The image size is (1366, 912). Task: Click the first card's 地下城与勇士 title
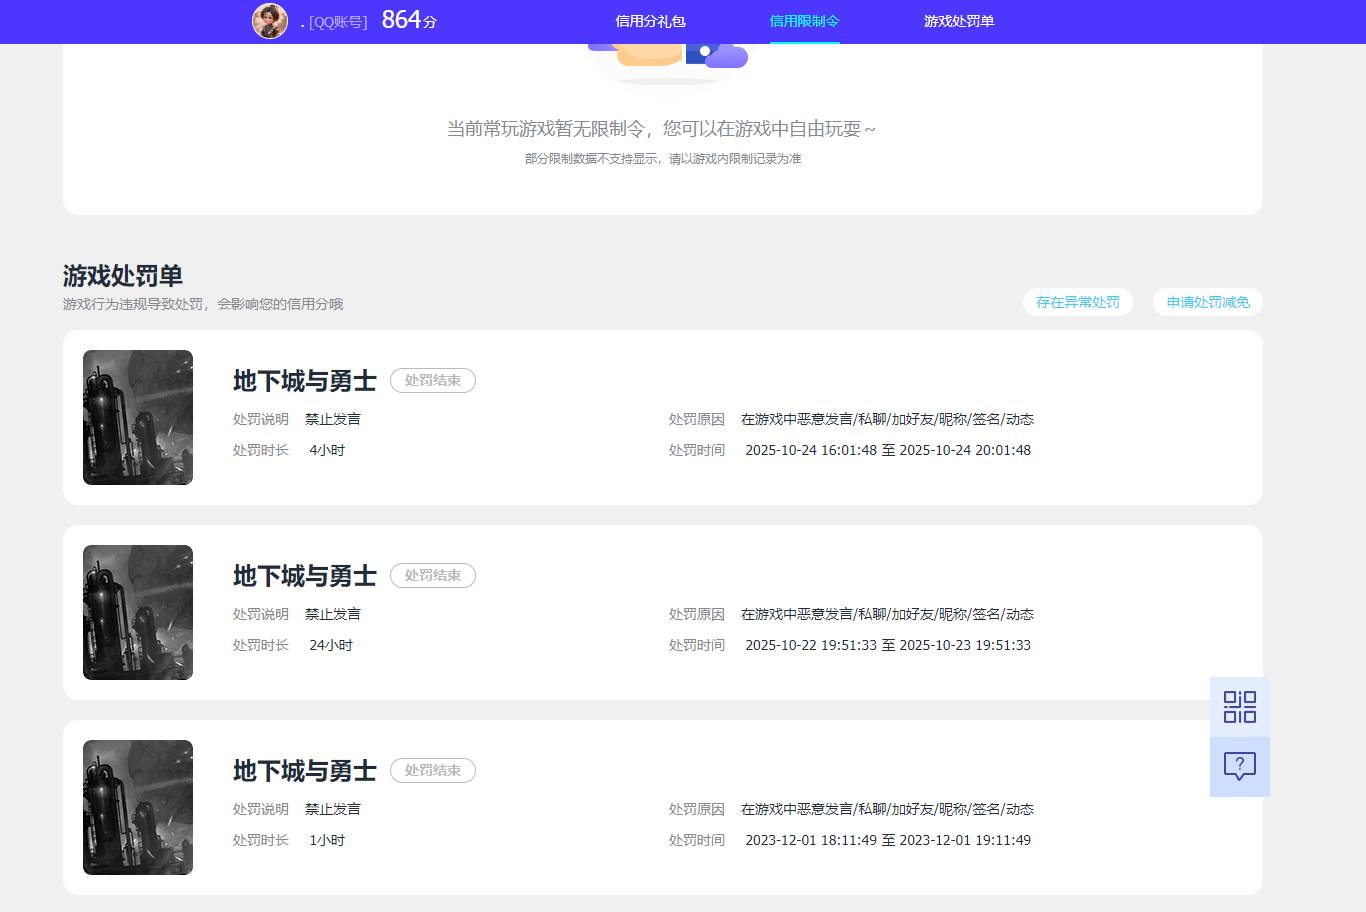(x=303, y=381)
